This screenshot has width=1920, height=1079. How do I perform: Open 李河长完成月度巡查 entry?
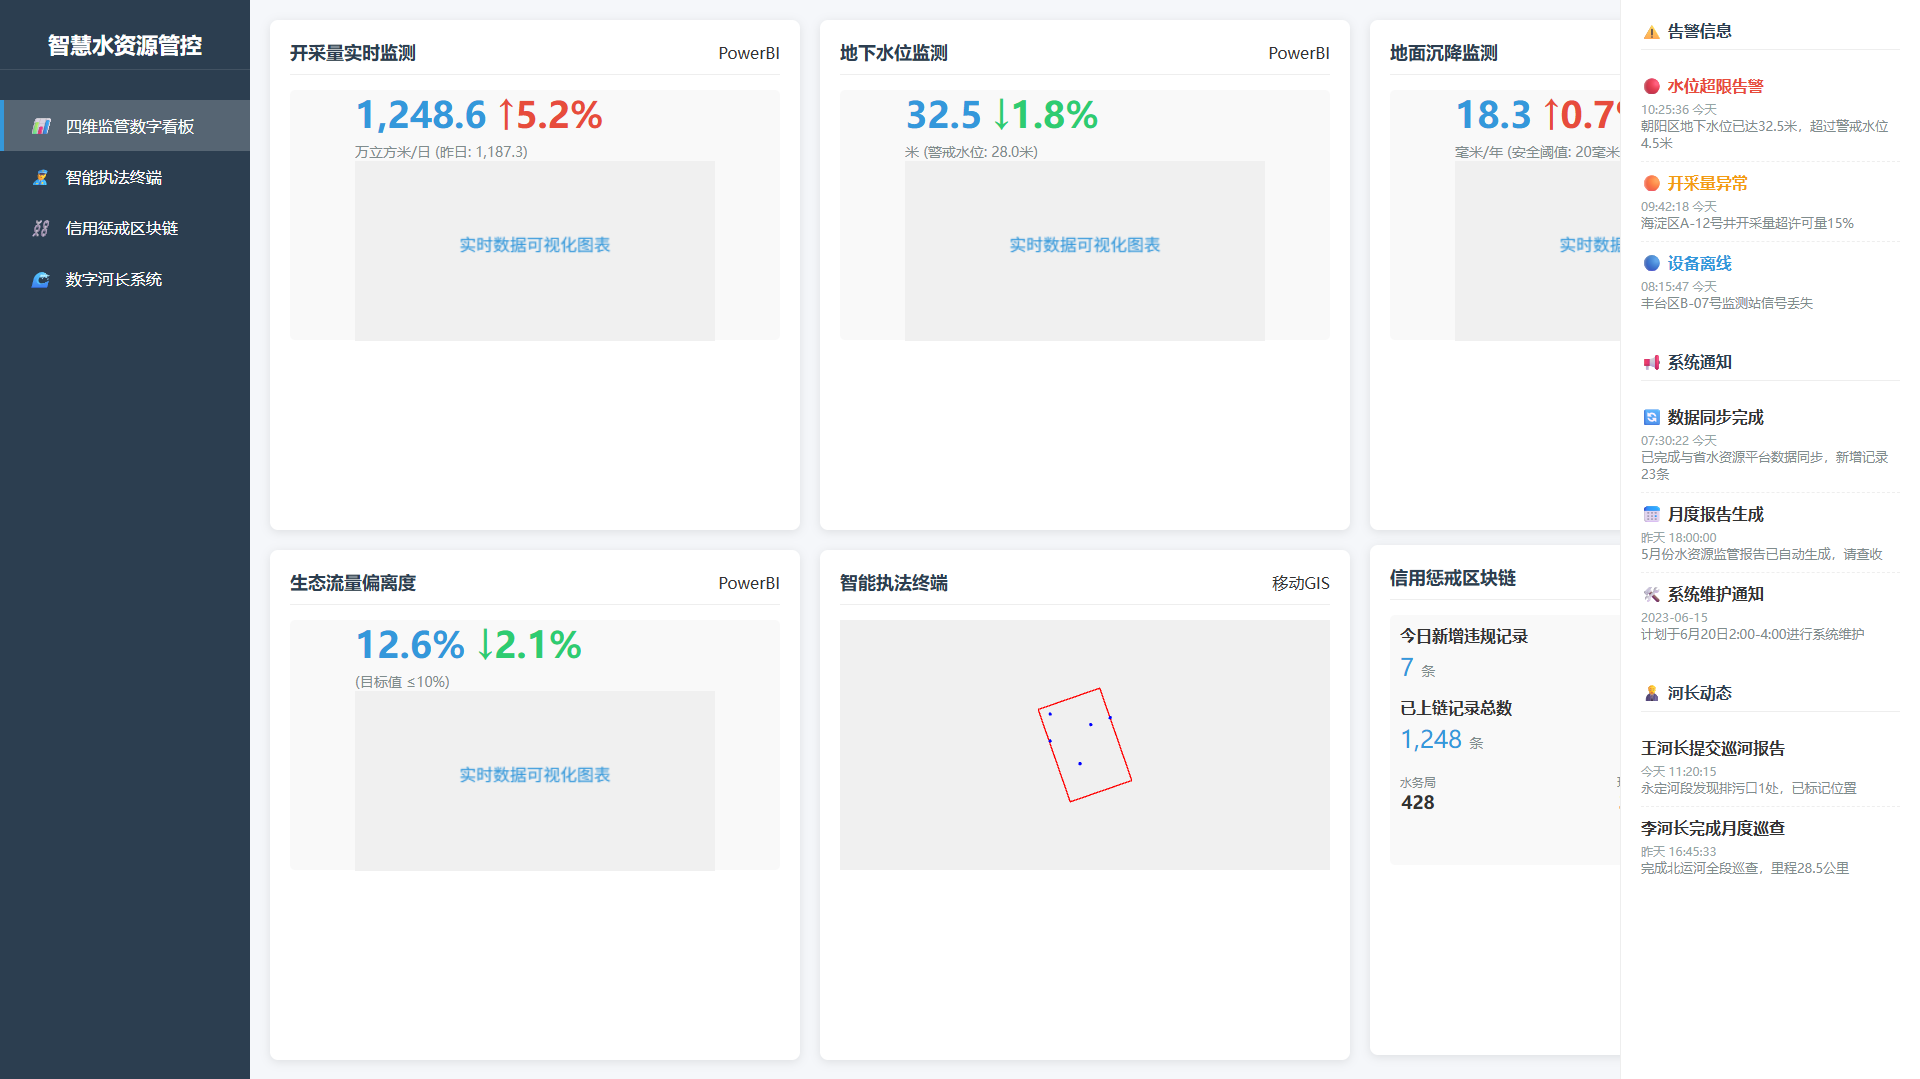[1712, 828]
